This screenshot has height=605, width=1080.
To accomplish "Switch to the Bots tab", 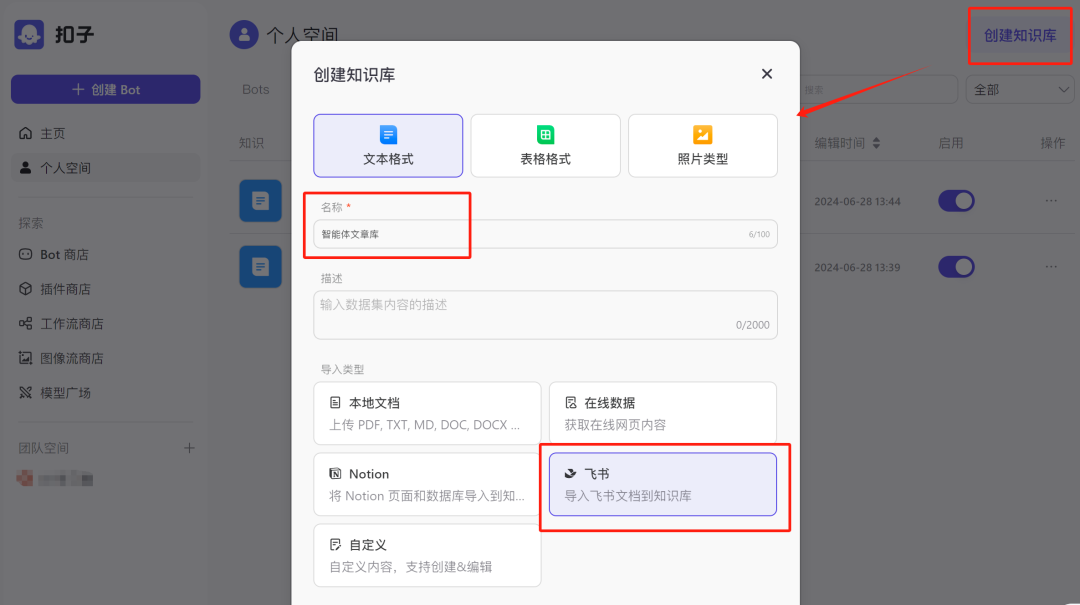I will pos(256,90).
